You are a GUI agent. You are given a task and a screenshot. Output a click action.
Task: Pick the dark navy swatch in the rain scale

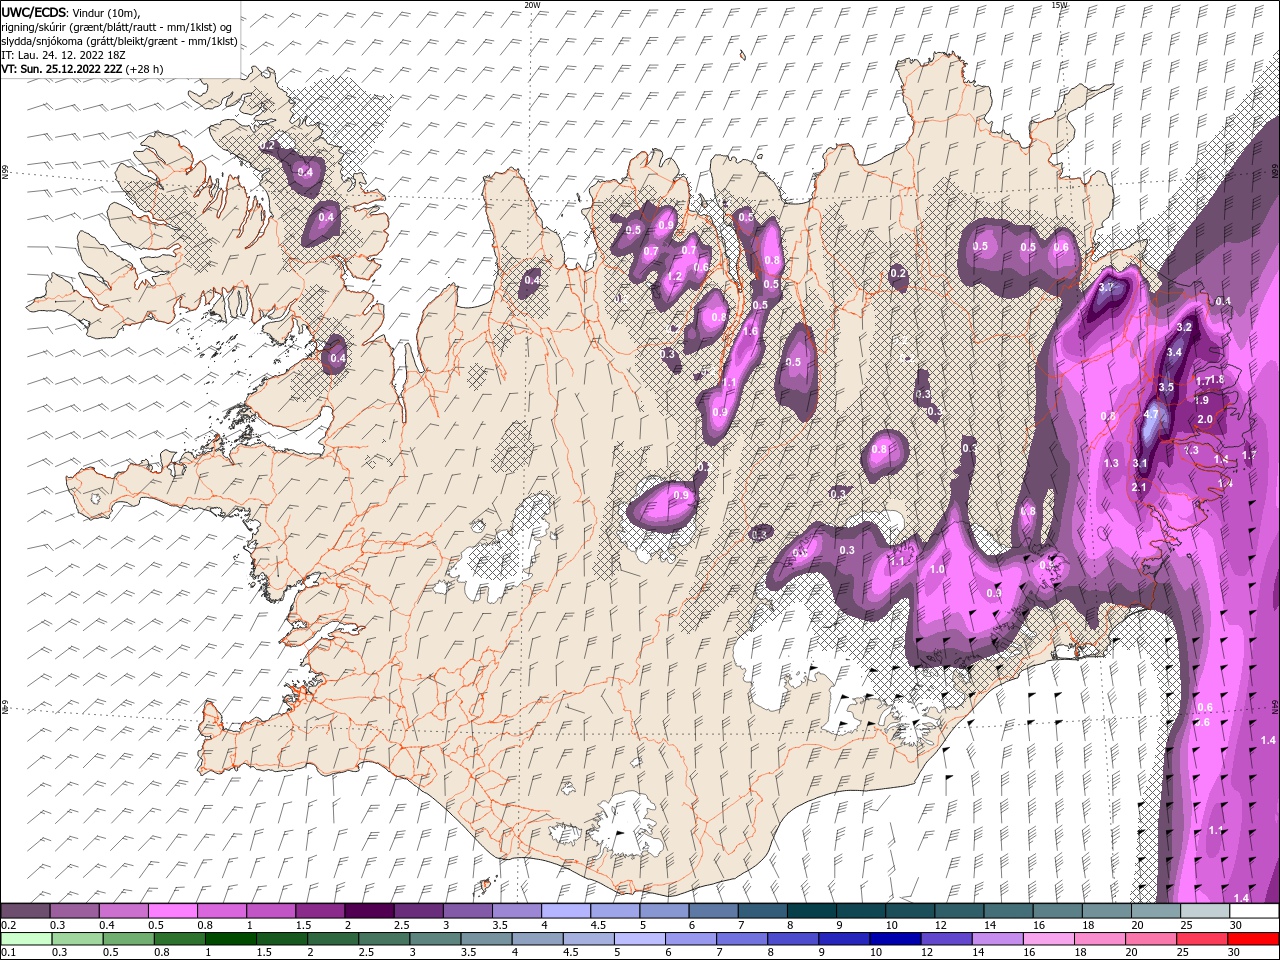895,939
